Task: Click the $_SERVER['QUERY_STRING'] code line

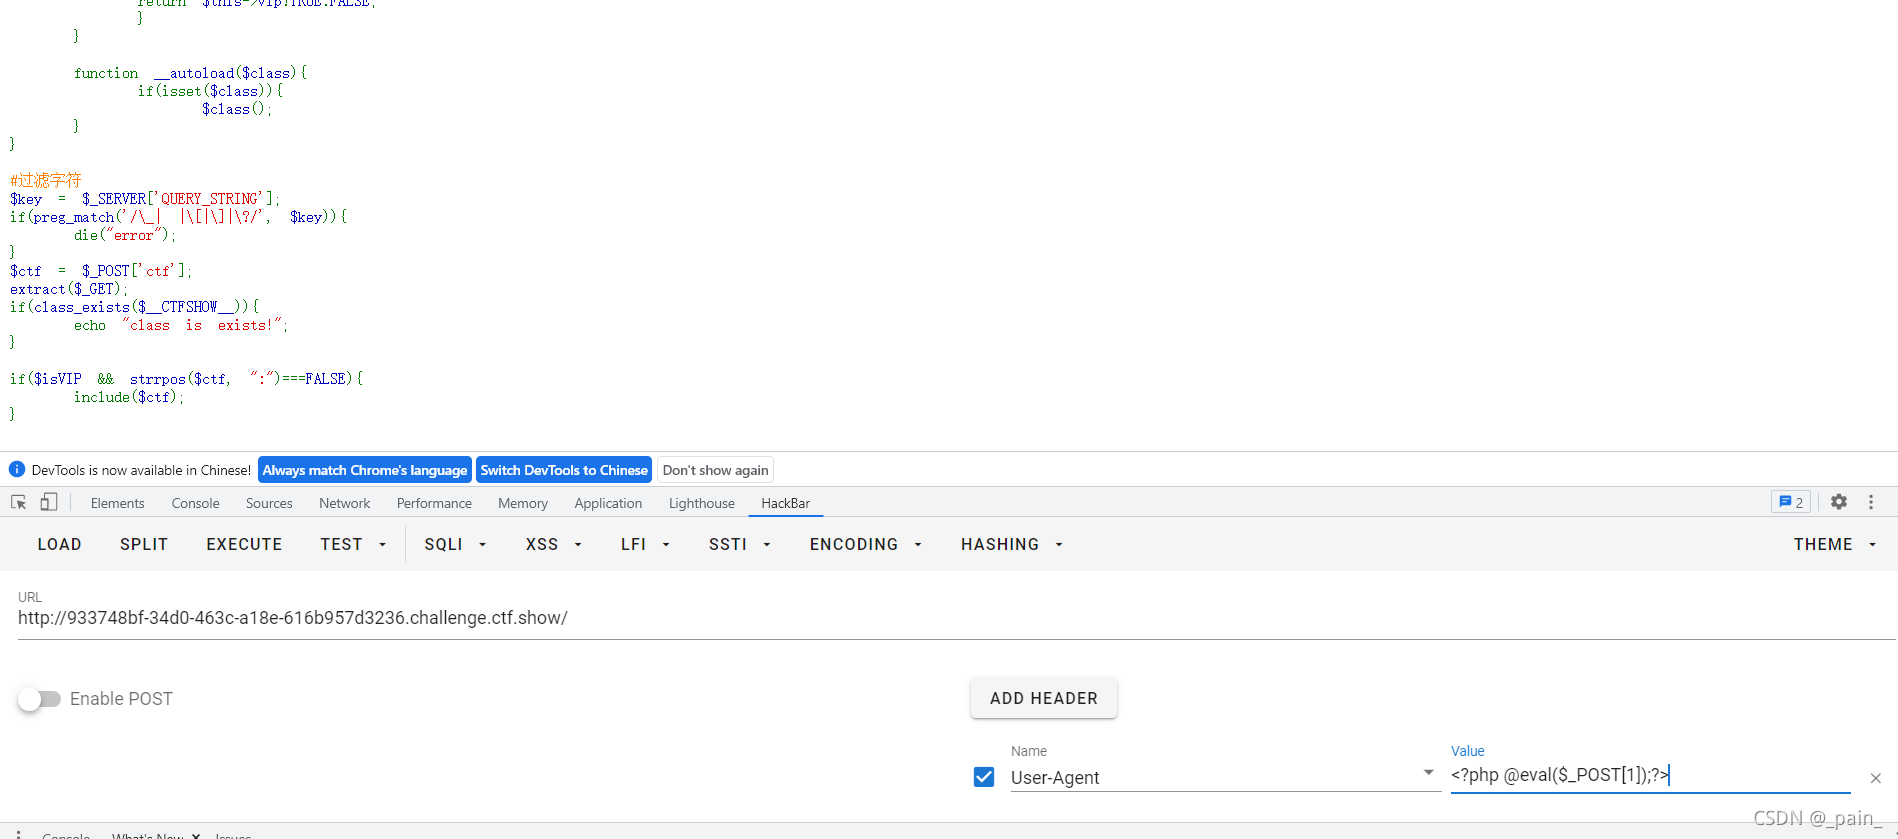Action: pos(145,199)
